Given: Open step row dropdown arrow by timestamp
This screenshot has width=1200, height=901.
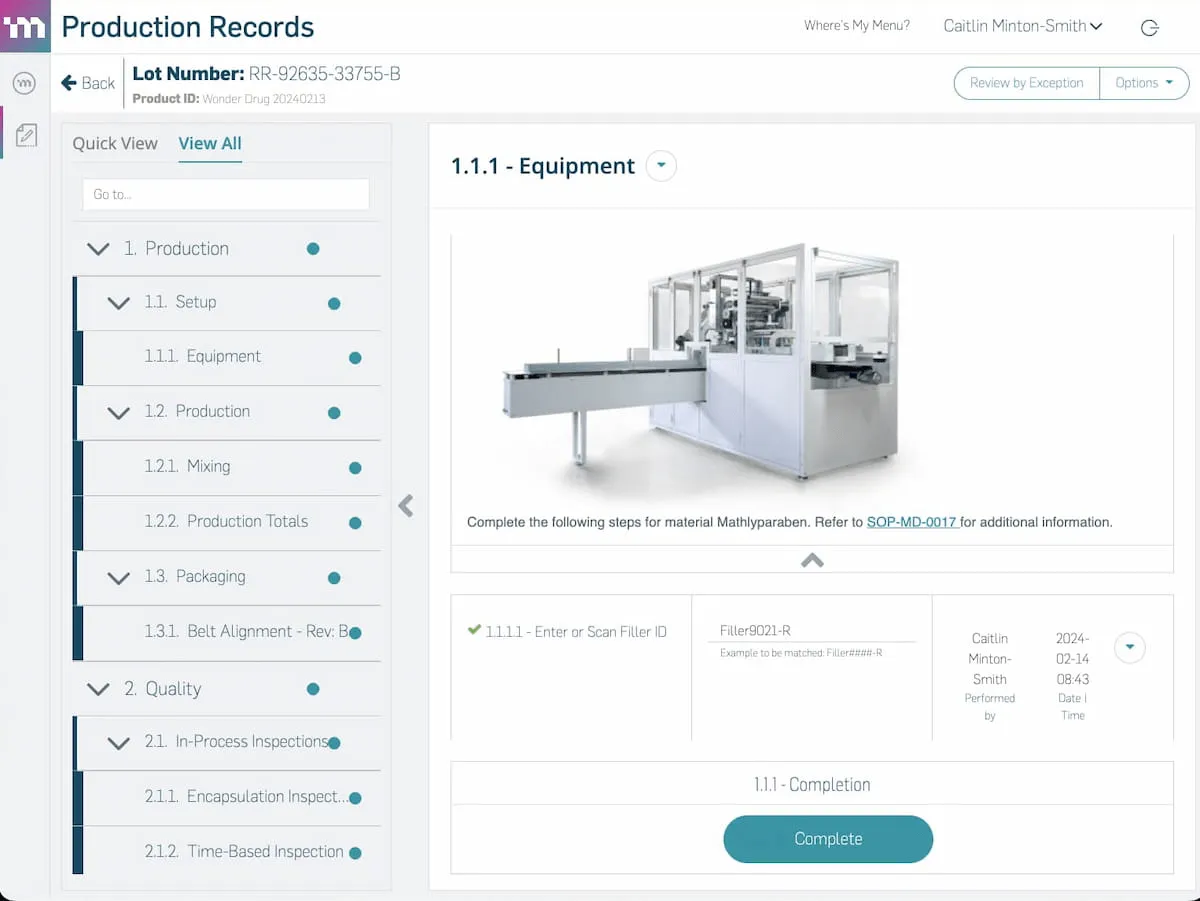Looking at the screenshot, I should (x=1130, y=647).
